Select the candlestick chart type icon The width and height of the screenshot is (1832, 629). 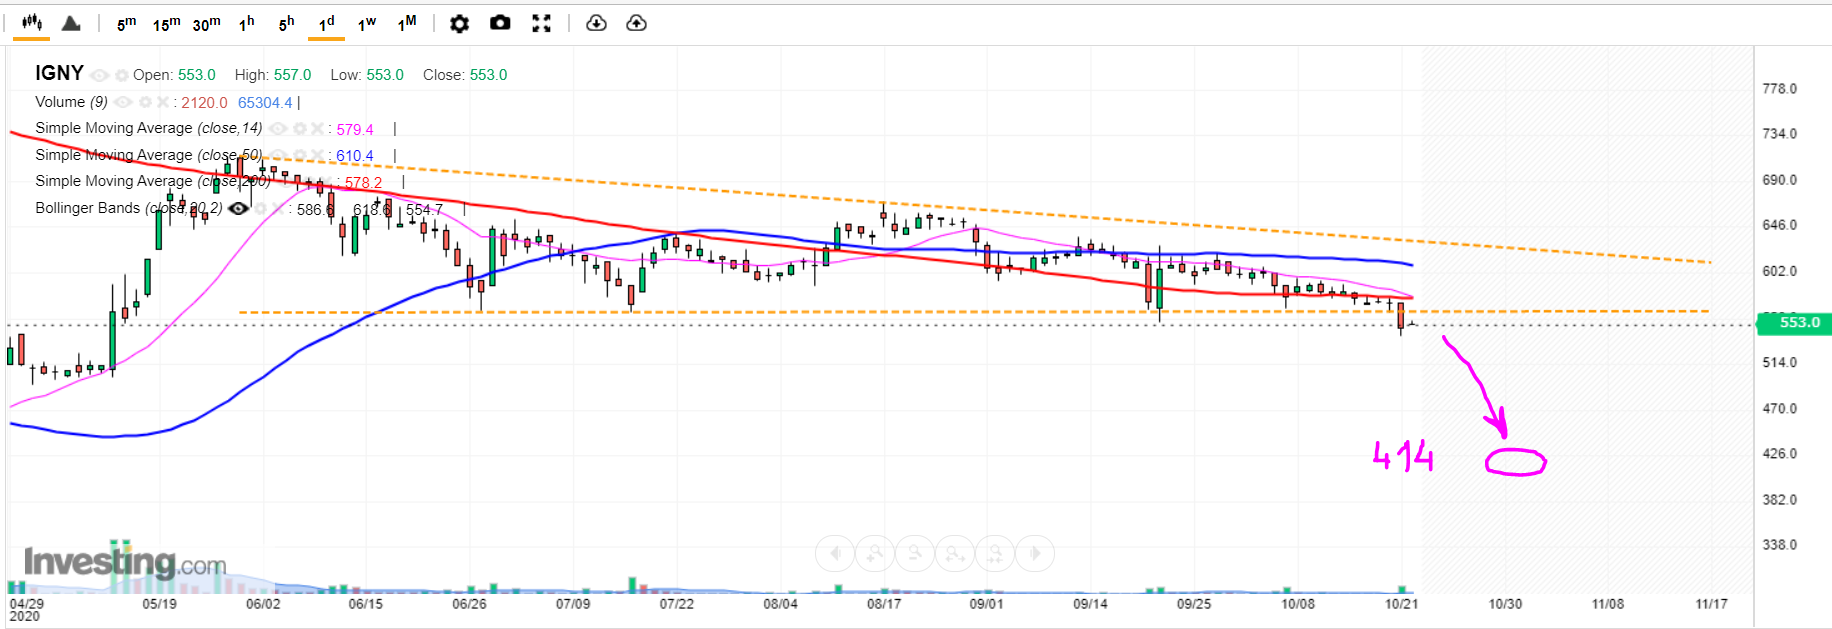pyautogui.click(x=32, y=23)
